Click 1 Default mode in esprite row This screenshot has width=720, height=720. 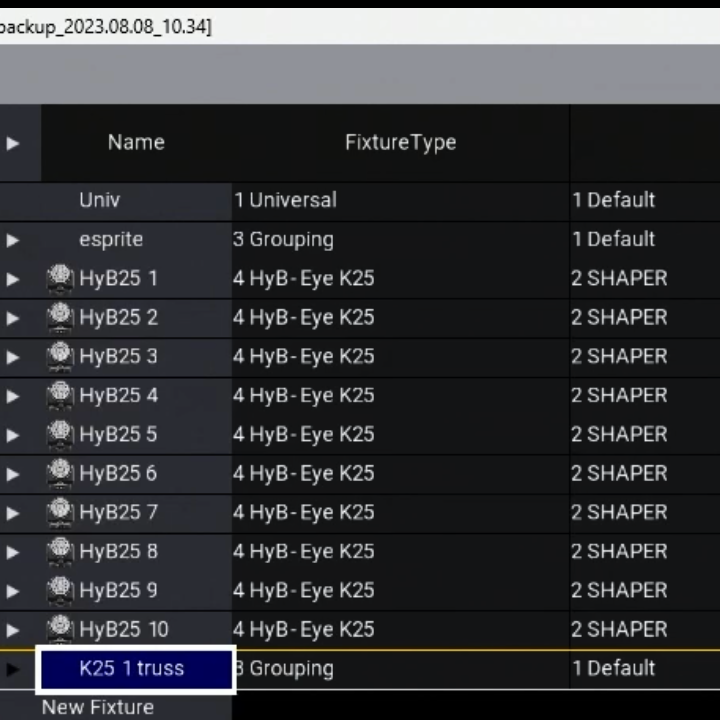[x=645, y=240]
